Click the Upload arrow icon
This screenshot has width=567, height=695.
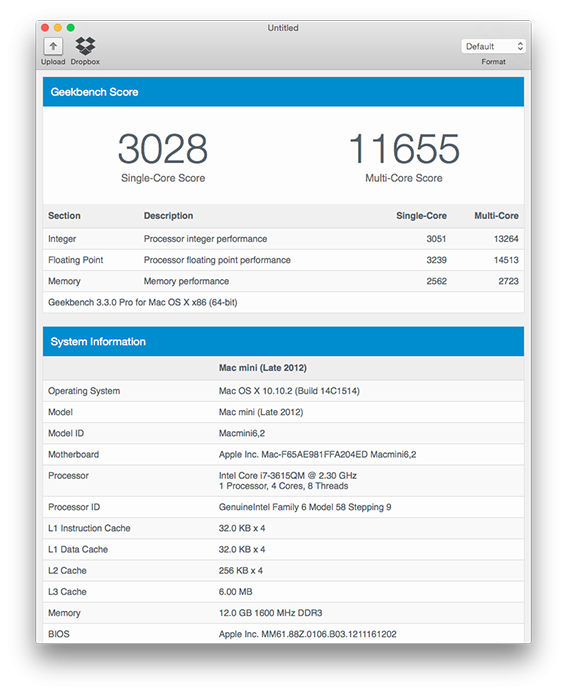[53, 46]
